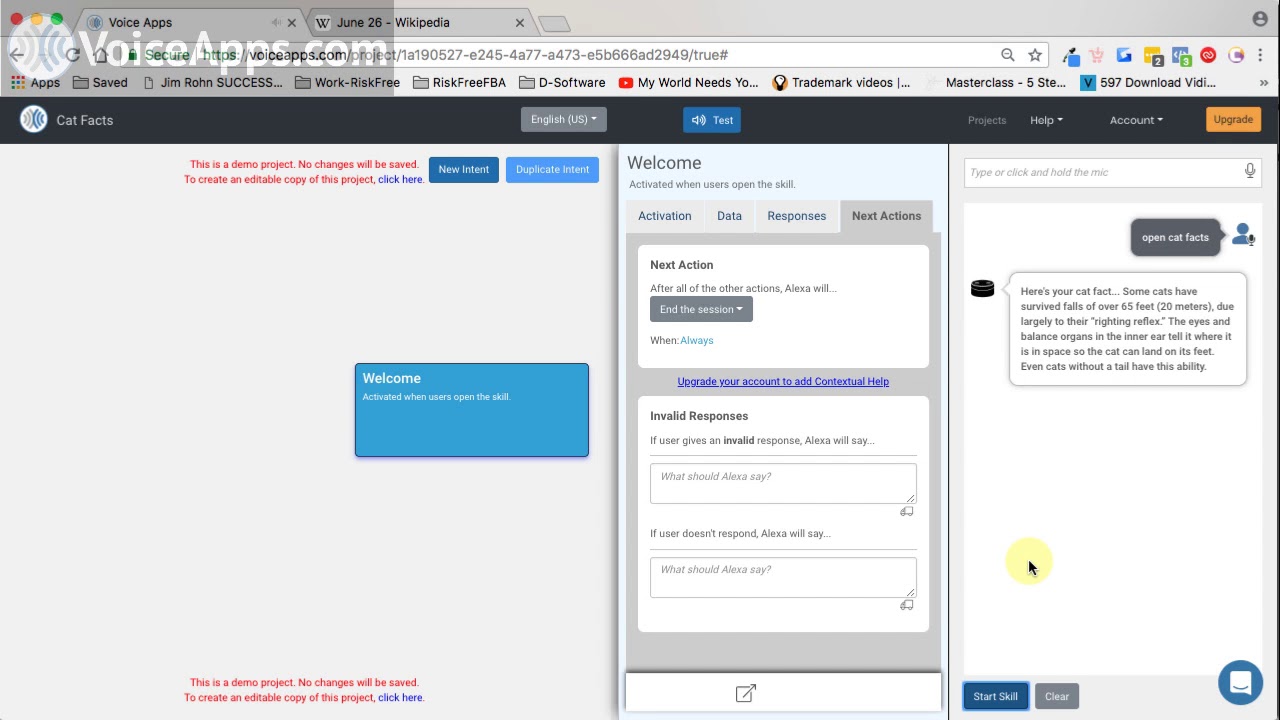Click the 'Always' condition link

click(697, 340)
